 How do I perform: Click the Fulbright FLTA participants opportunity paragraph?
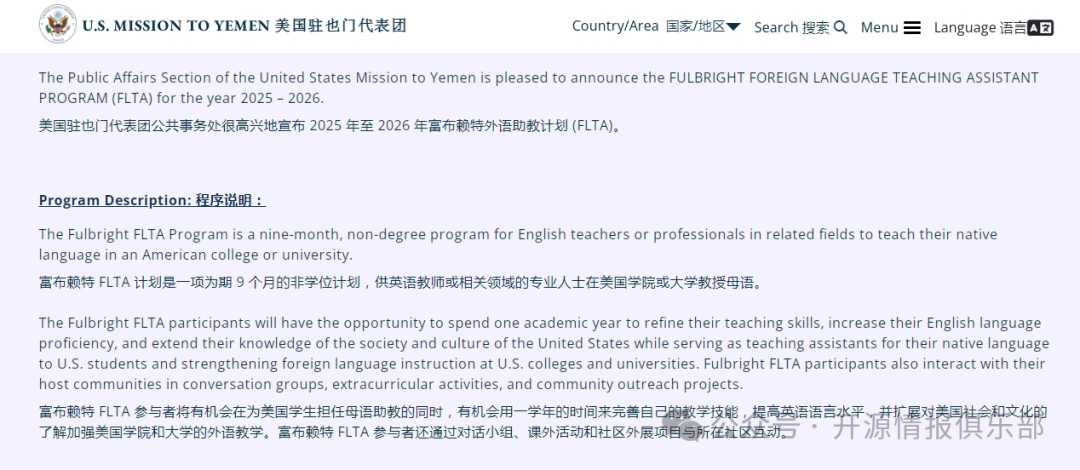[x=541, y=353]
